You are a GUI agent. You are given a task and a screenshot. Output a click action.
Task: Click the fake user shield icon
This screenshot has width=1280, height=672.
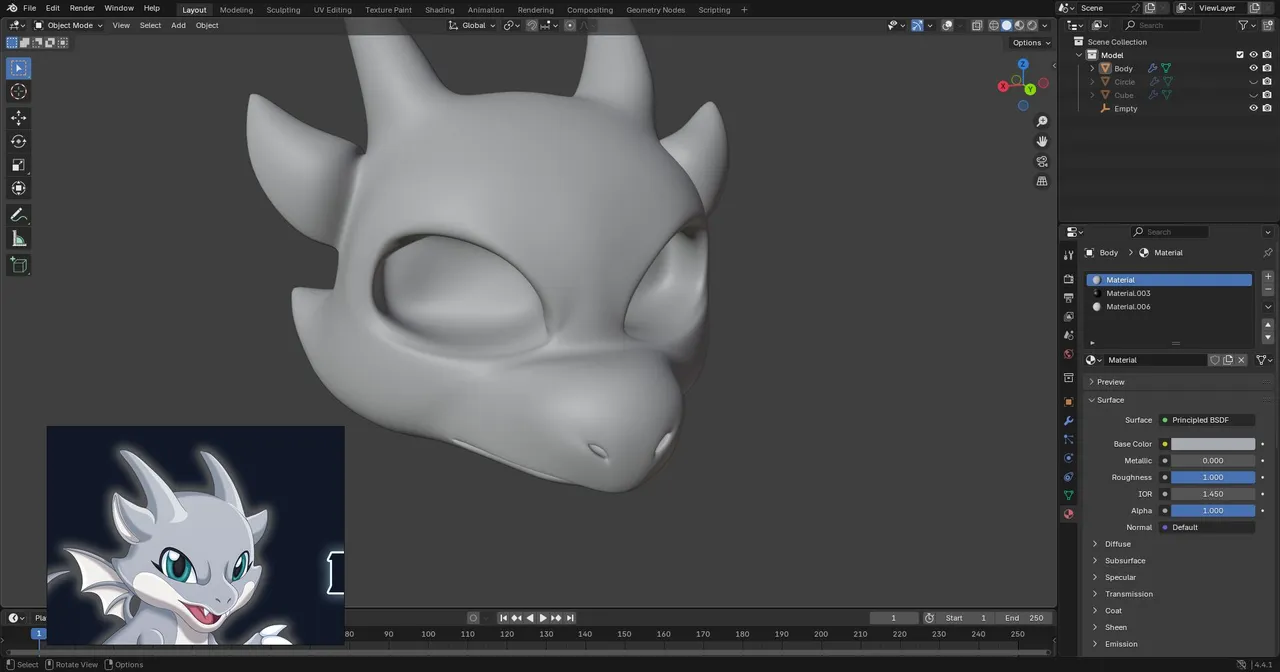(x=1214, y=360)
